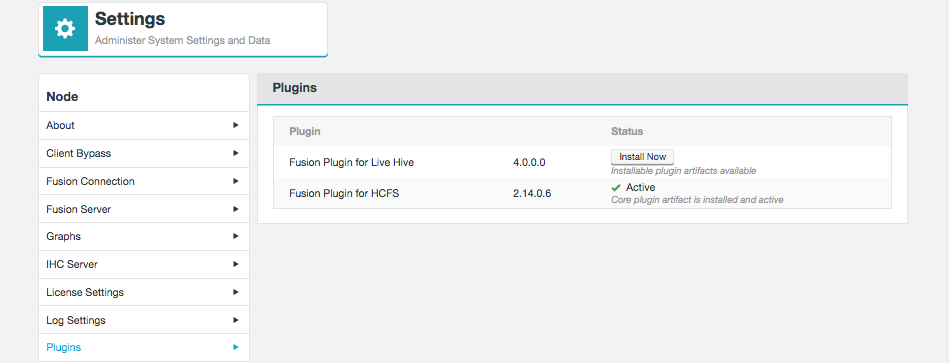Click the arrow beside Client Bypass
Viewport: 950px width, 363px height.
coord(236,153)
